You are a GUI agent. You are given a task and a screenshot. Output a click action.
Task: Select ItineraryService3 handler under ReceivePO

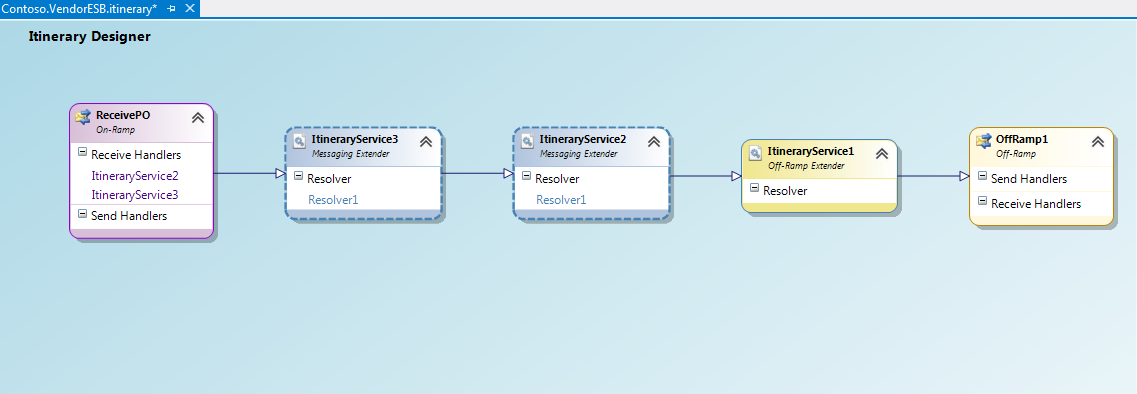(135, 195)
